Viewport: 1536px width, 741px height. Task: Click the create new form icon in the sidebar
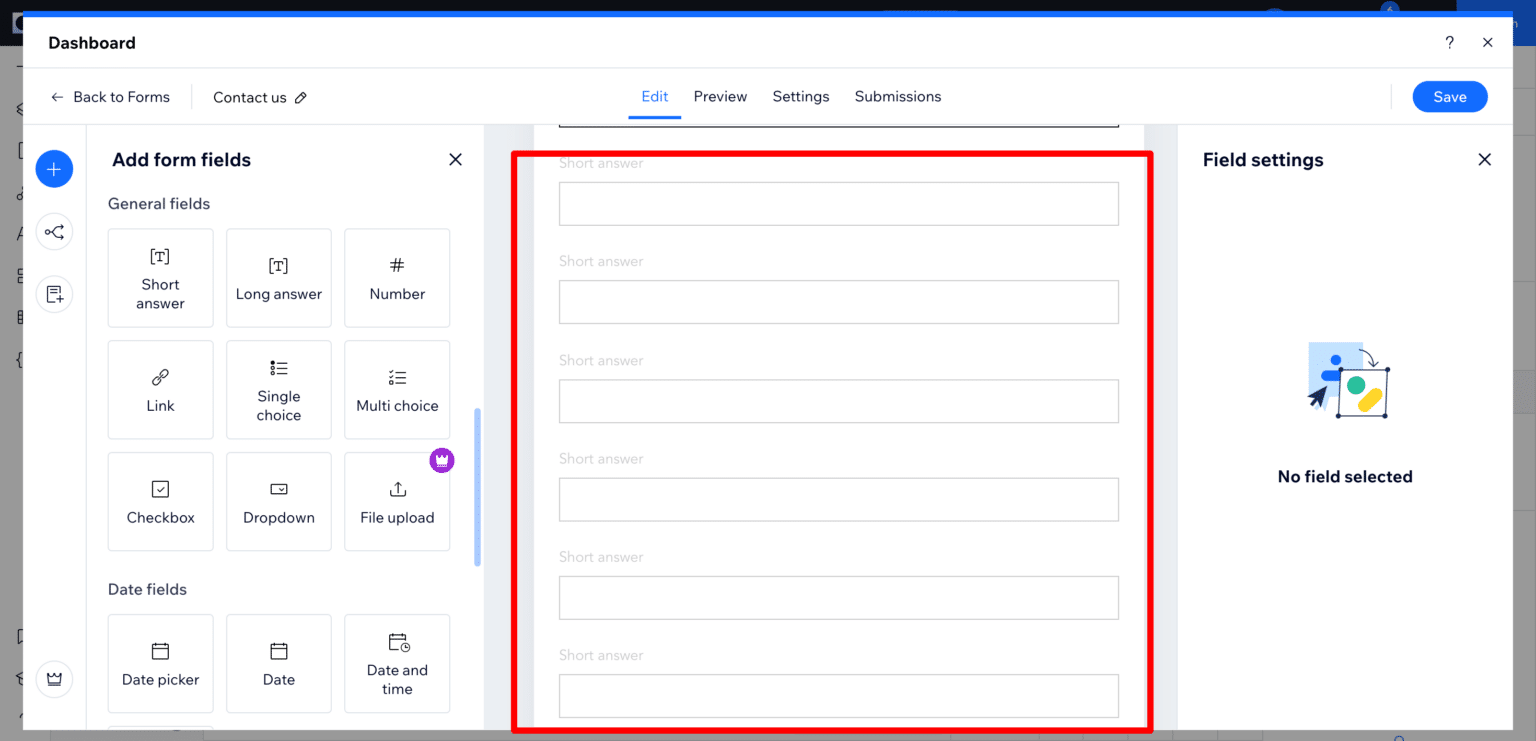(54, 293)
